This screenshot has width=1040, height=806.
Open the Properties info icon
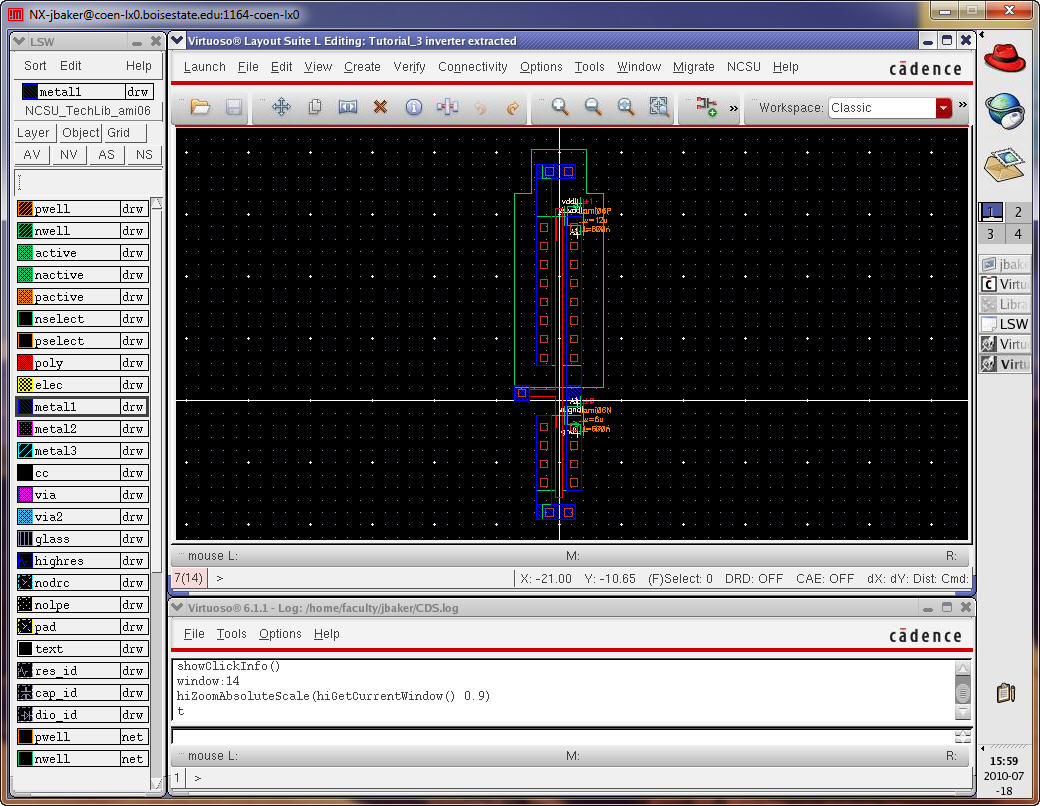[413, 107]
